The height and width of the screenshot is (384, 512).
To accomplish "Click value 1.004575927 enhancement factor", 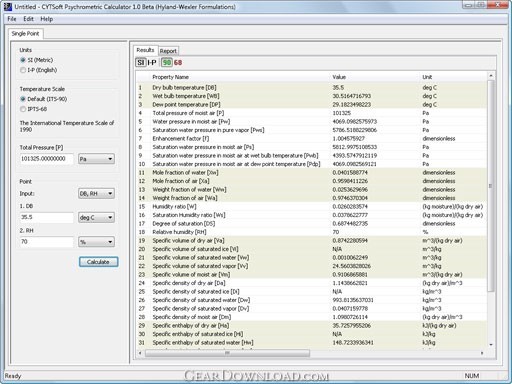I will coord(349,139).
